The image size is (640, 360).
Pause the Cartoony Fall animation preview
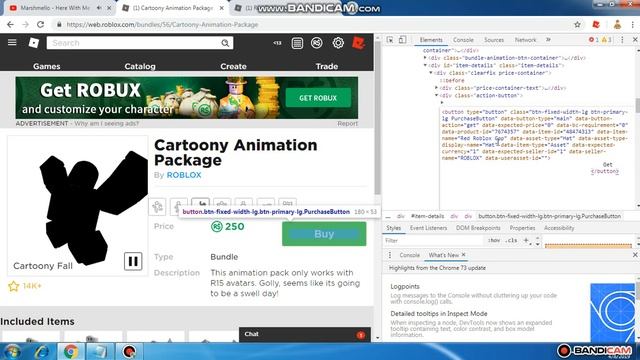click(133, 261)
